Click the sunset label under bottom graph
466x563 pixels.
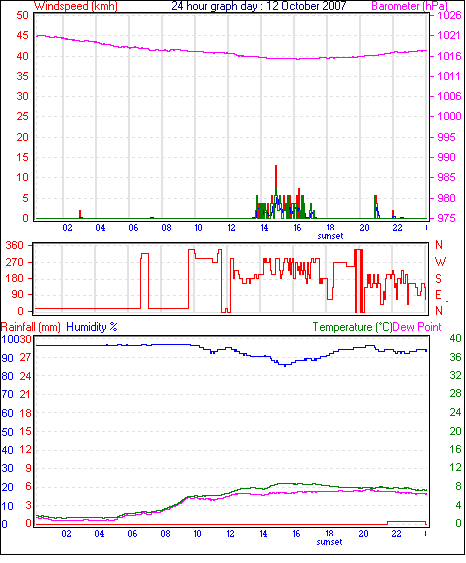(x=329, y=542)
